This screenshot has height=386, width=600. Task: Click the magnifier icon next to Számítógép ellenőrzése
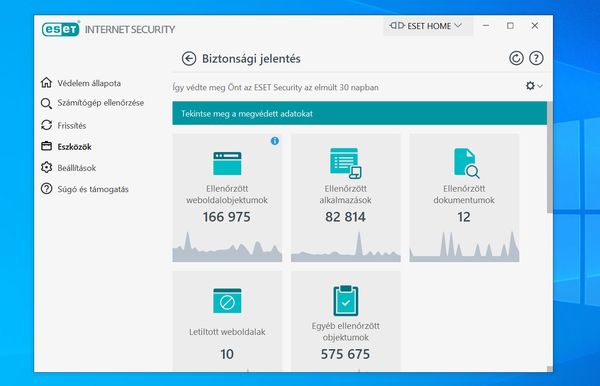point(46,103)
